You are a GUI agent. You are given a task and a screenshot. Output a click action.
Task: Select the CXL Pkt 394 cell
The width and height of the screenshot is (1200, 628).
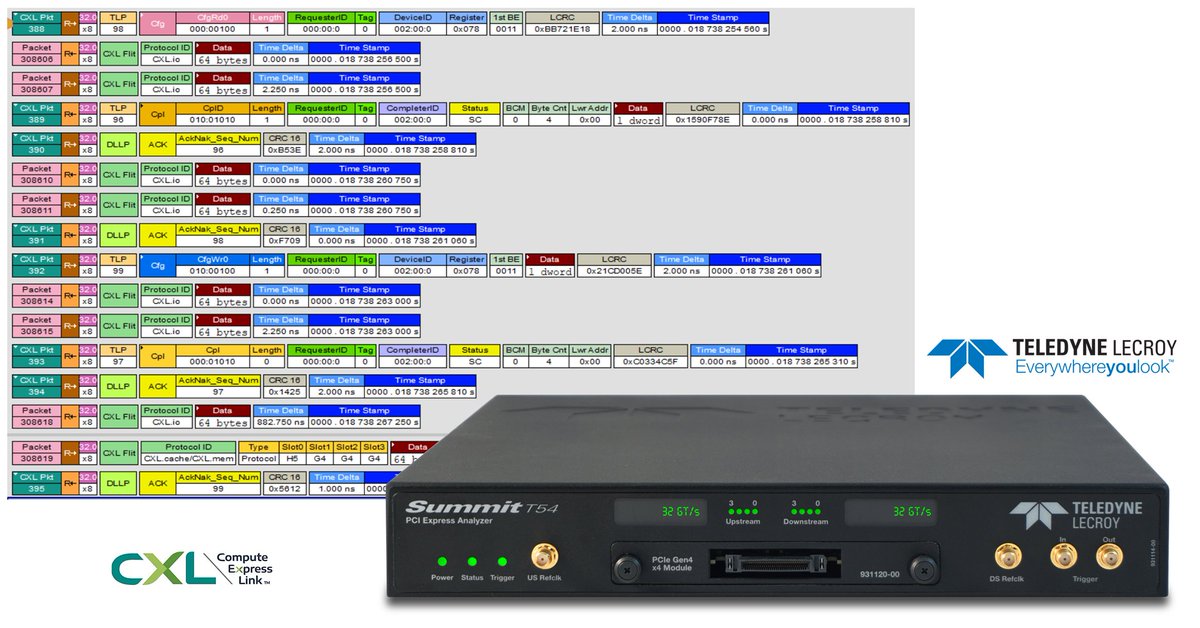pyautogui.click(x=36, y=386)
